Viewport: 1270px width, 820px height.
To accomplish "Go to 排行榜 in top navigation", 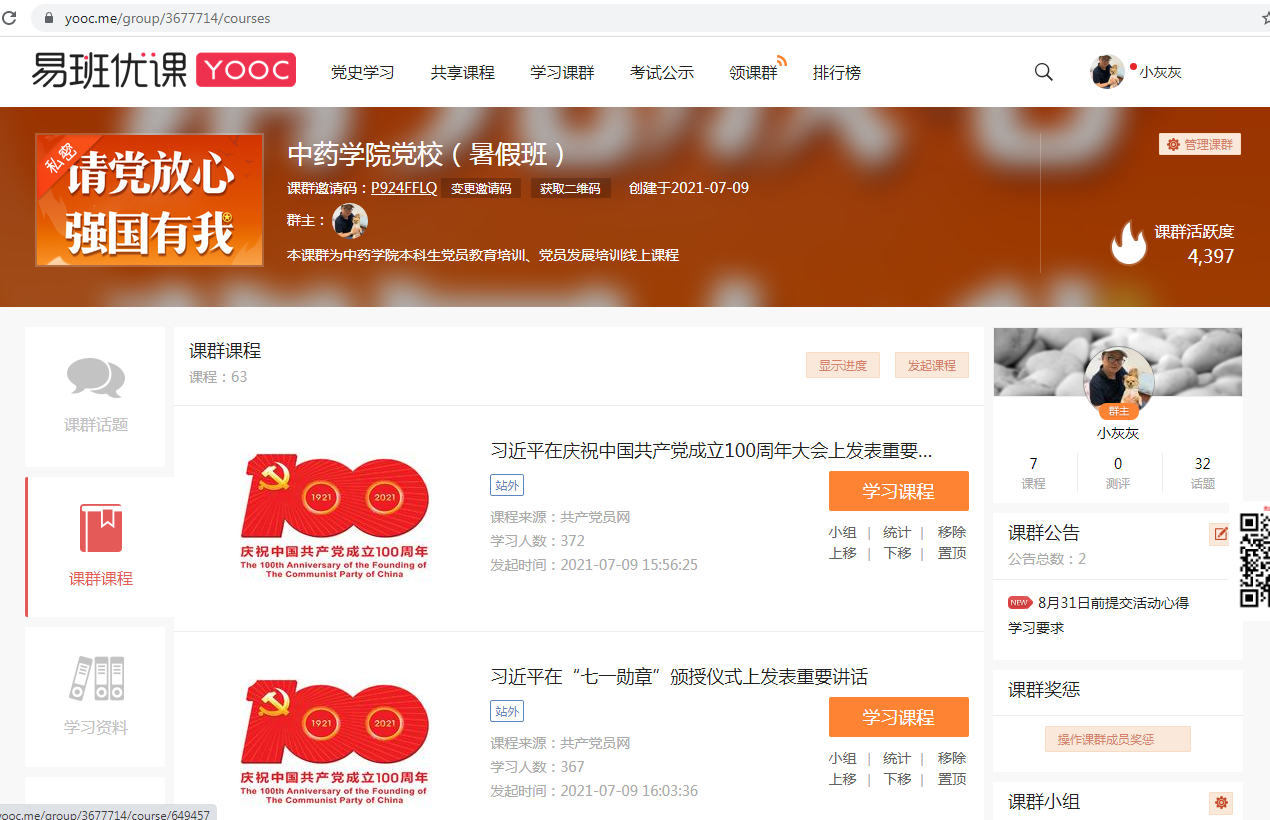I will pos(836,73).
